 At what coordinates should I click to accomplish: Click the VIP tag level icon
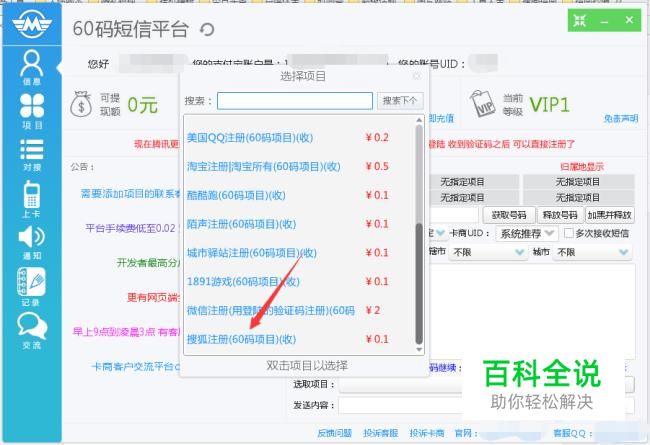click(x=483, y=104)
